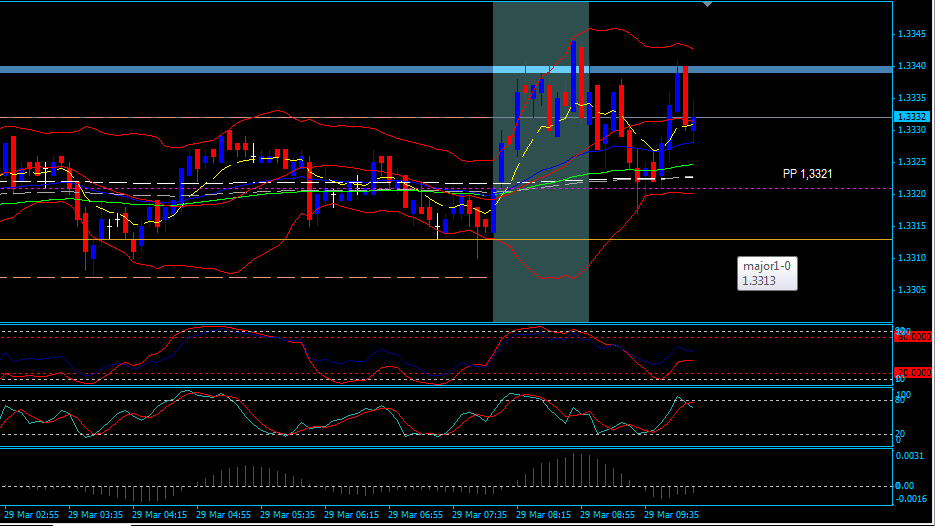Click the 0.0031 histogram scale label
The height and width of the screenshot is (526, 935).
tap(911, 456)
